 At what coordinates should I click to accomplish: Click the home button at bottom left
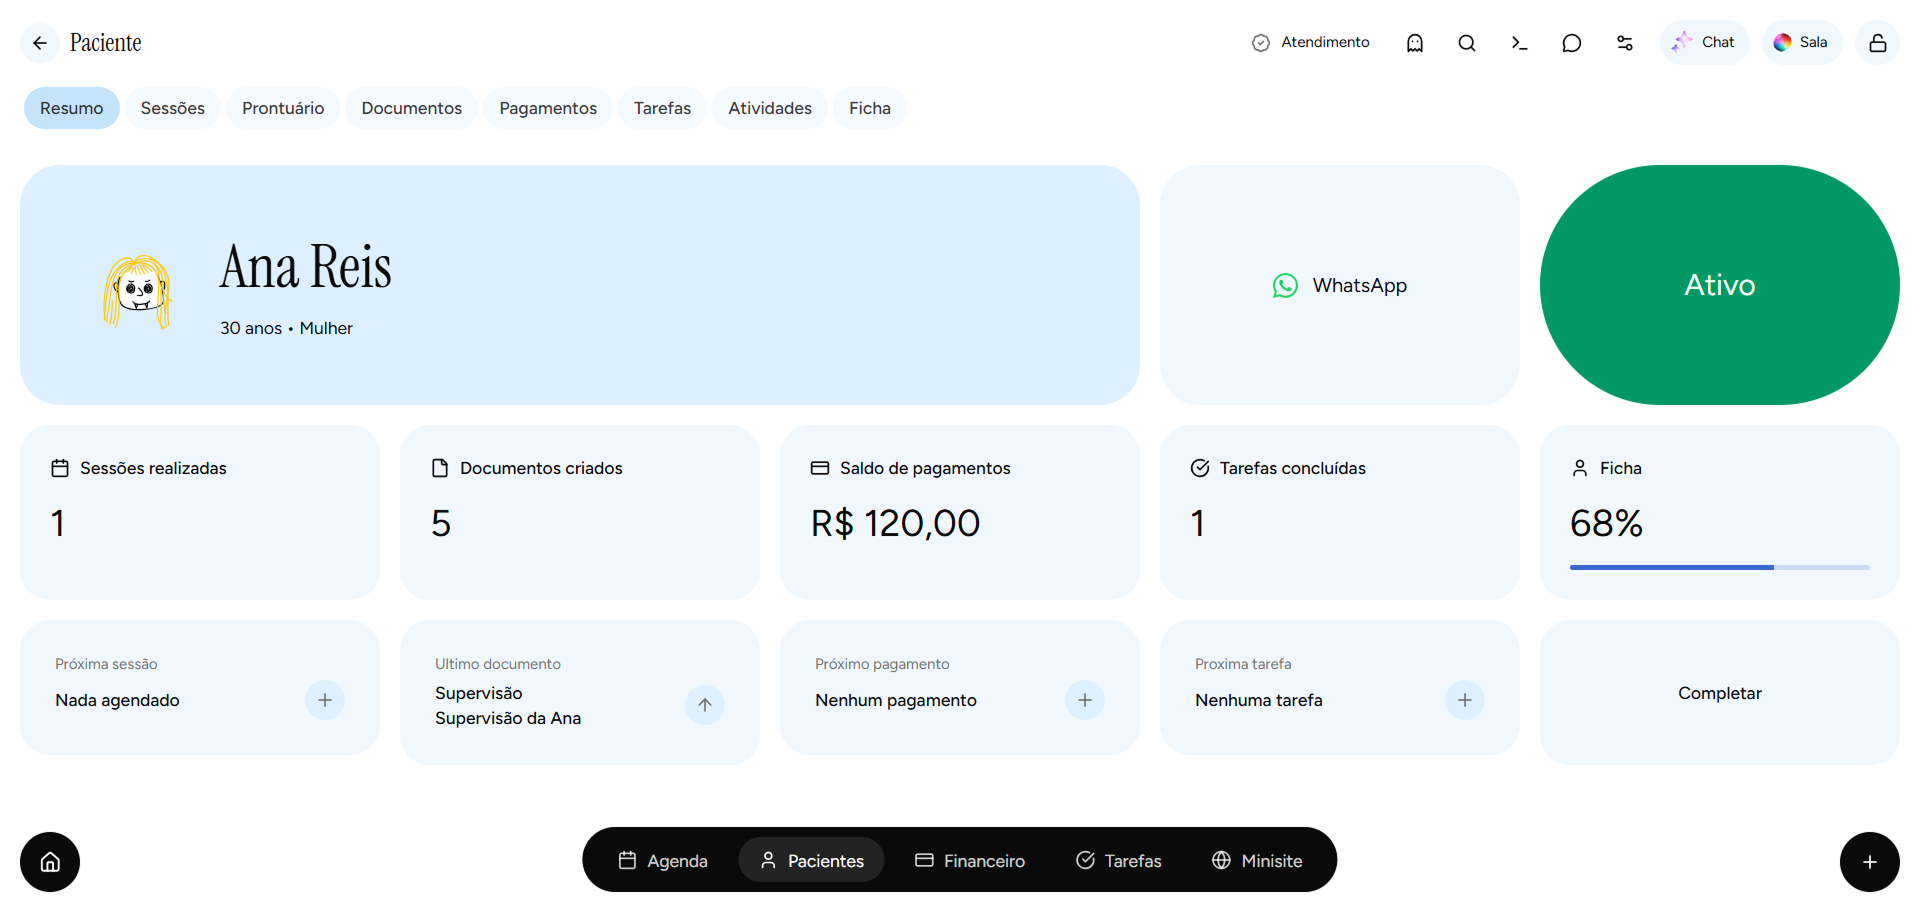50,862
